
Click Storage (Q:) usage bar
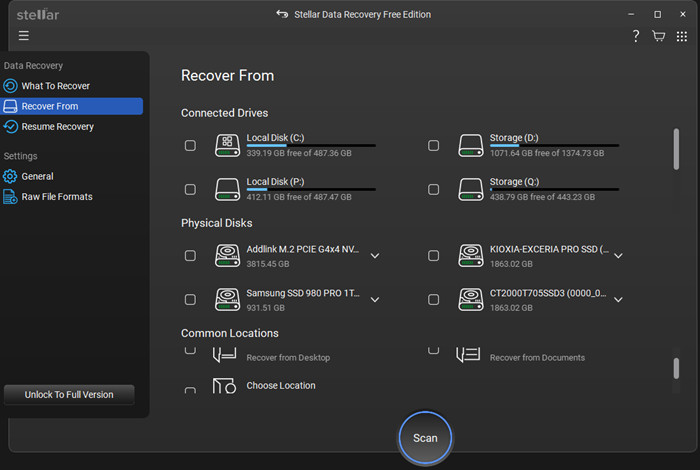[554, 189]
